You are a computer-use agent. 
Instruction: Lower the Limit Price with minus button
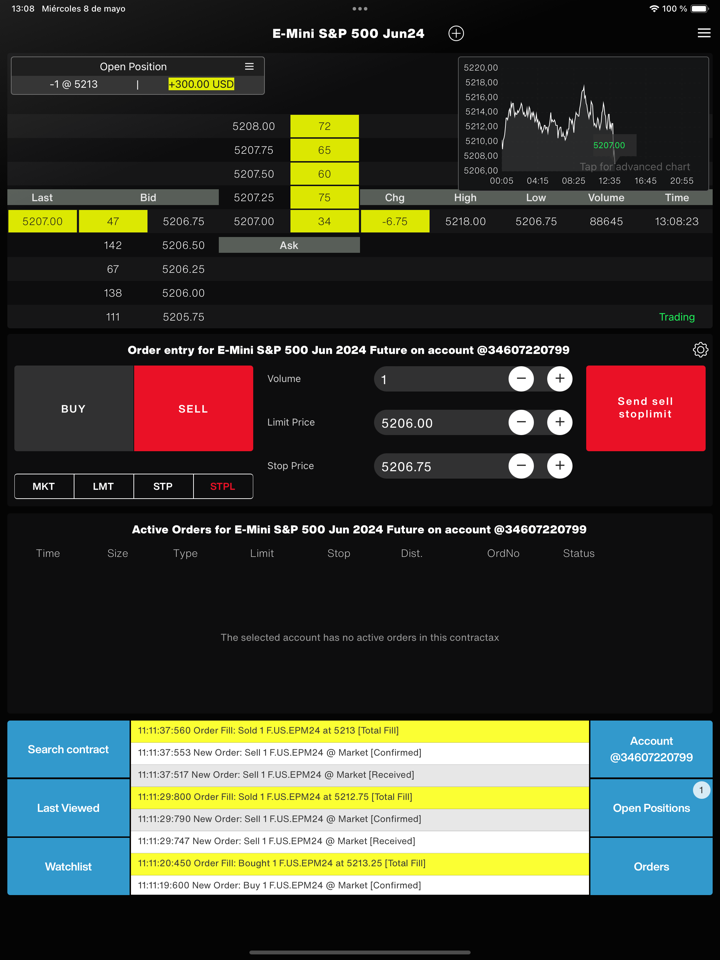pos(521,423)
